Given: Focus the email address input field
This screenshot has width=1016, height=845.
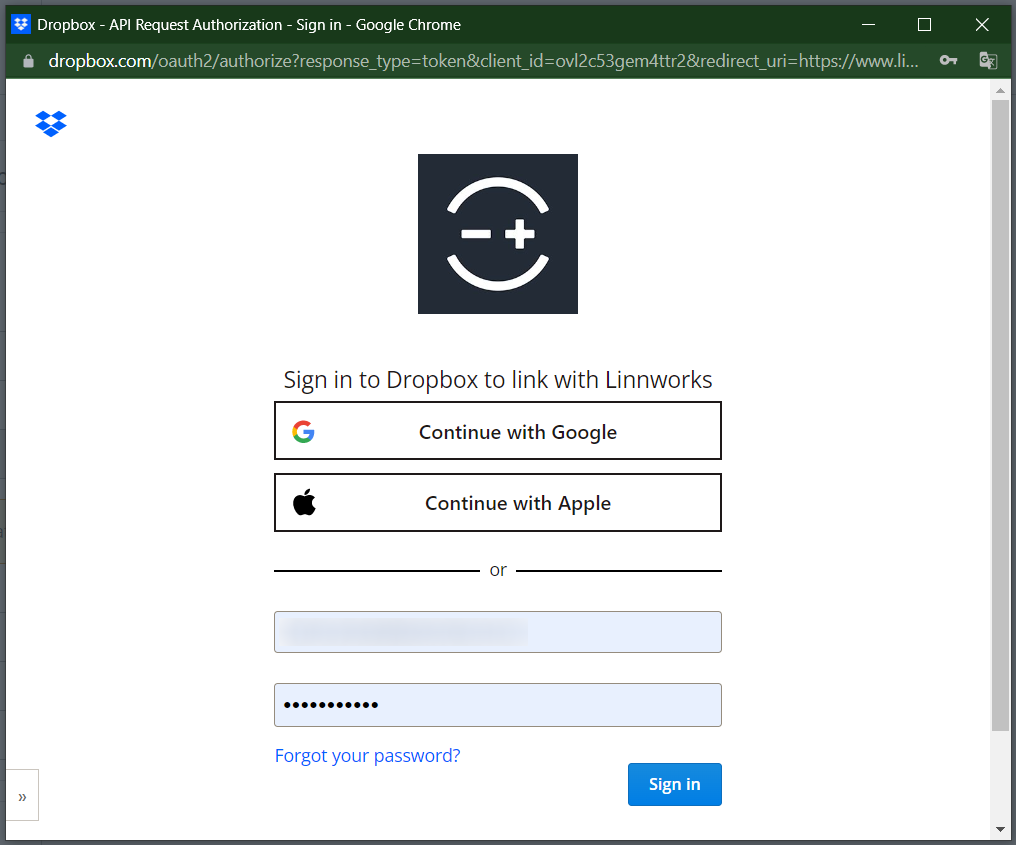Looking at the screenshot, I should tap(497, 632).
